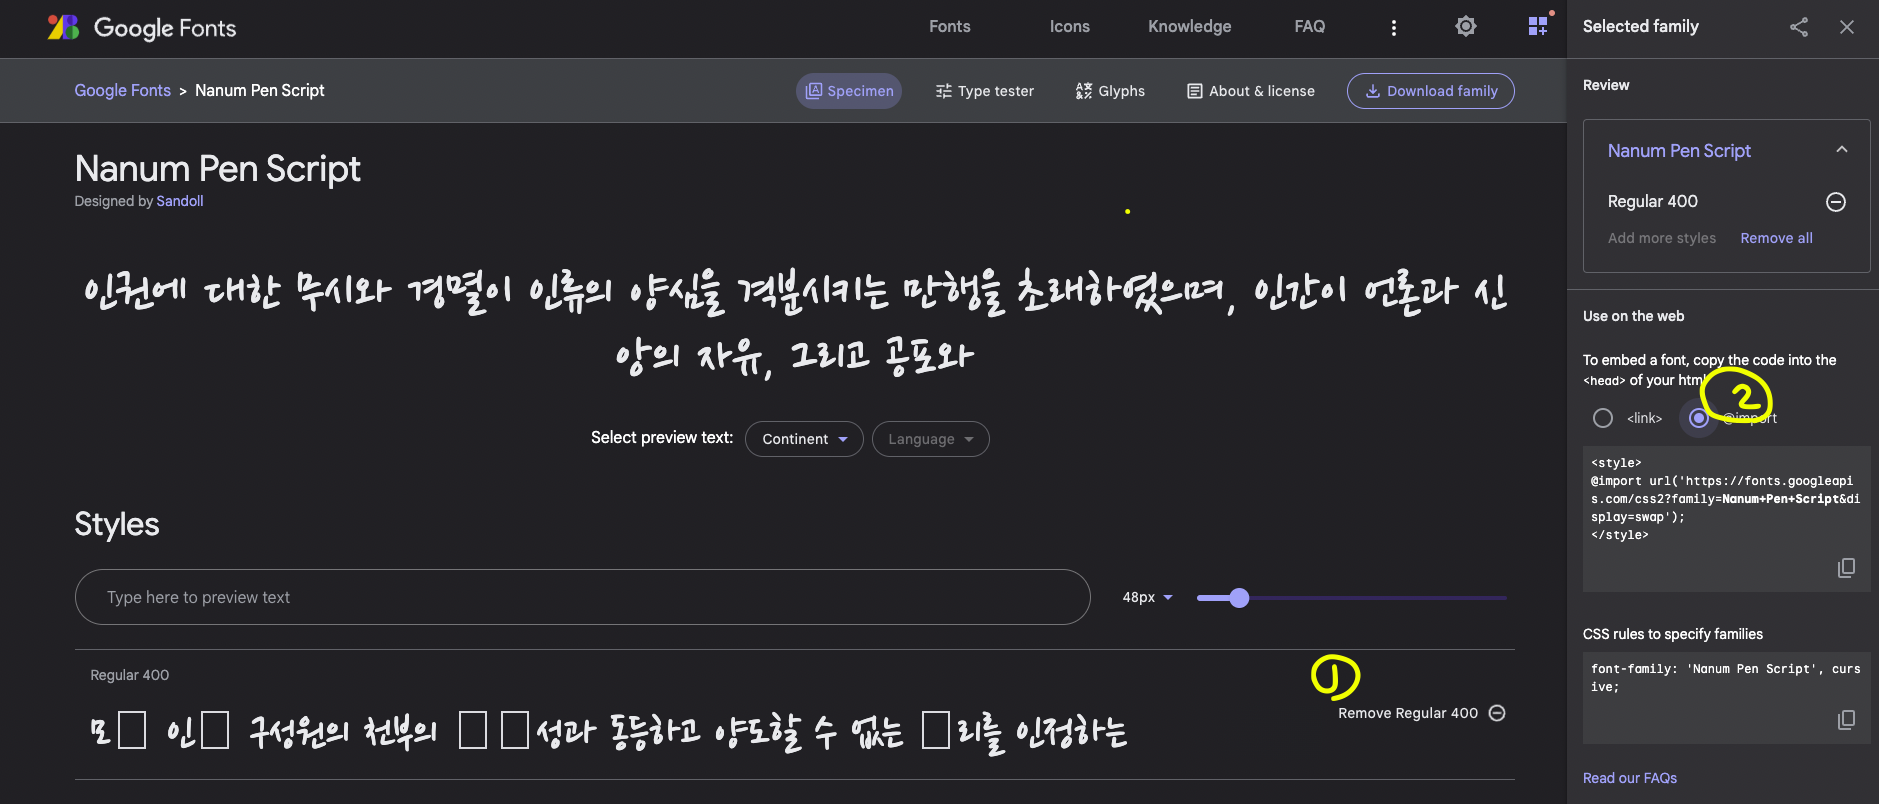Remove Regular 400 using minus circle in Review
This screenshot has width=1879, height=804.
1836,202
